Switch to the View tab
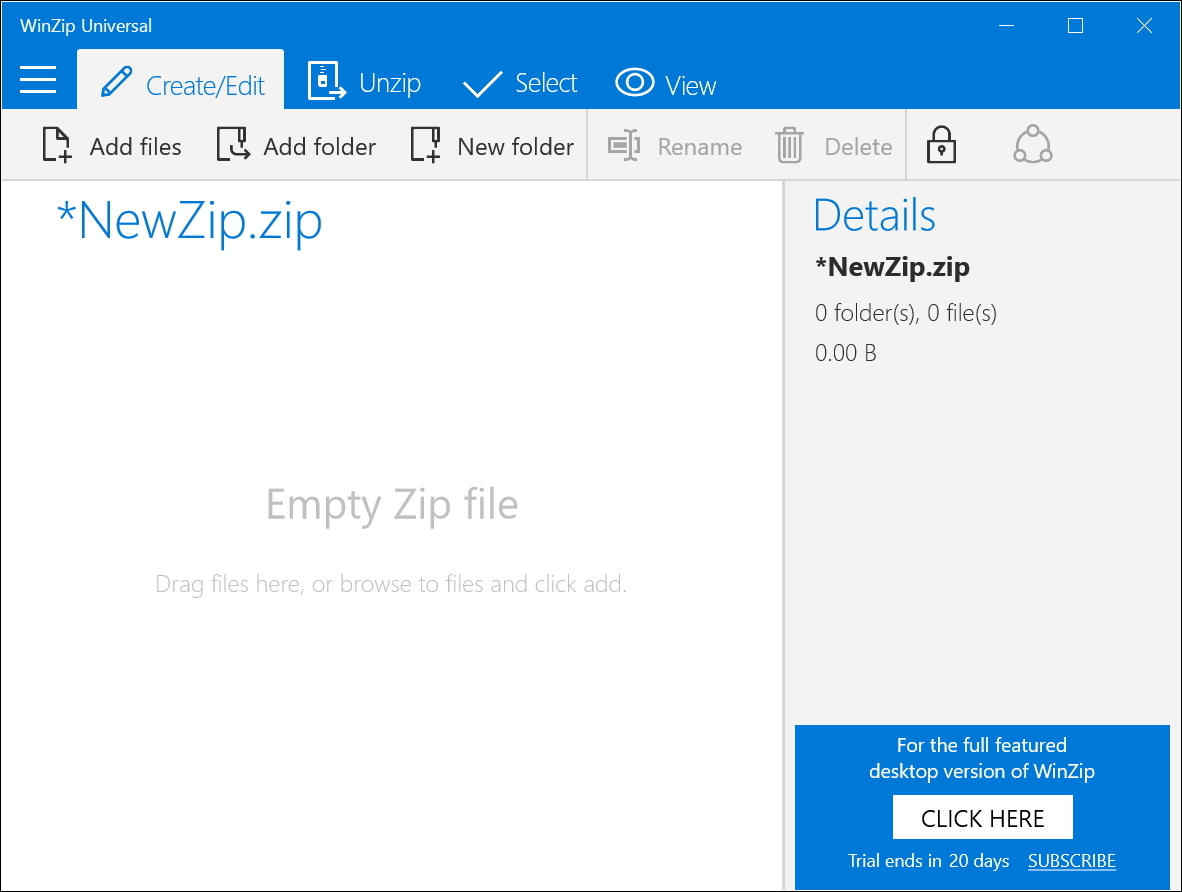The height and width of the screenshot is (892, 1182). (x=665, y=83)
